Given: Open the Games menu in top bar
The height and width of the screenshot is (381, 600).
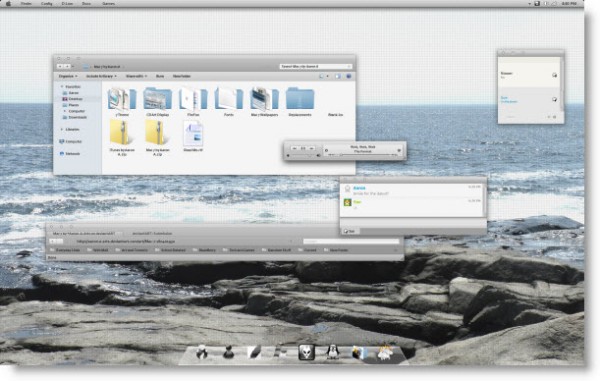Looking at the screenshot, I should point(108,3).
